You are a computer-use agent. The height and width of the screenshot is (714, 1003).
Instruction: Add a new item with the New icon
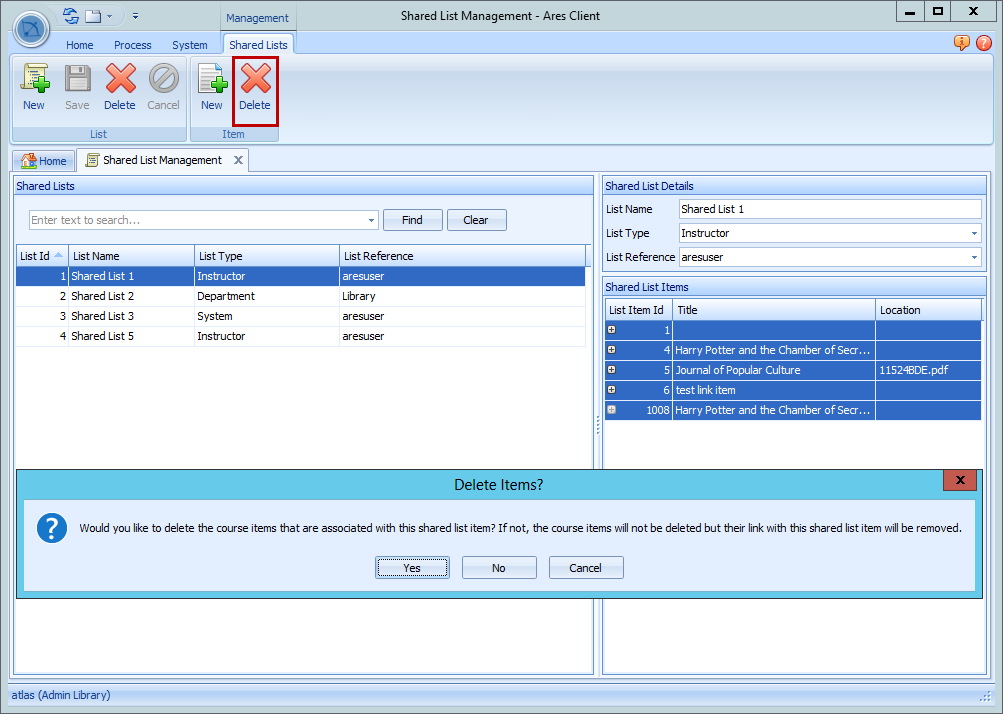coord(211,89)
